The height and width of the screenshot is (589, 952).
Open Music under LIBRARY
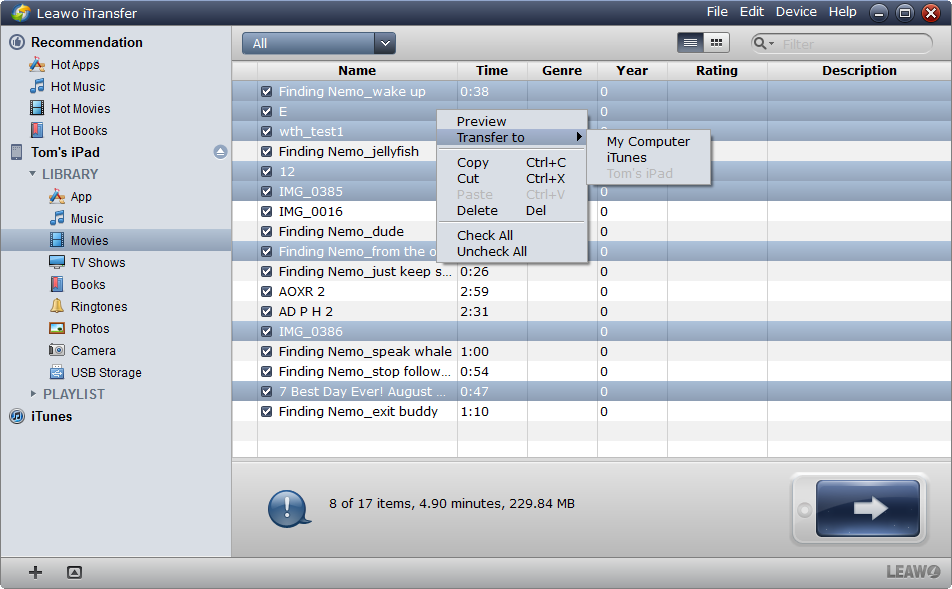[x=87, y=219]
